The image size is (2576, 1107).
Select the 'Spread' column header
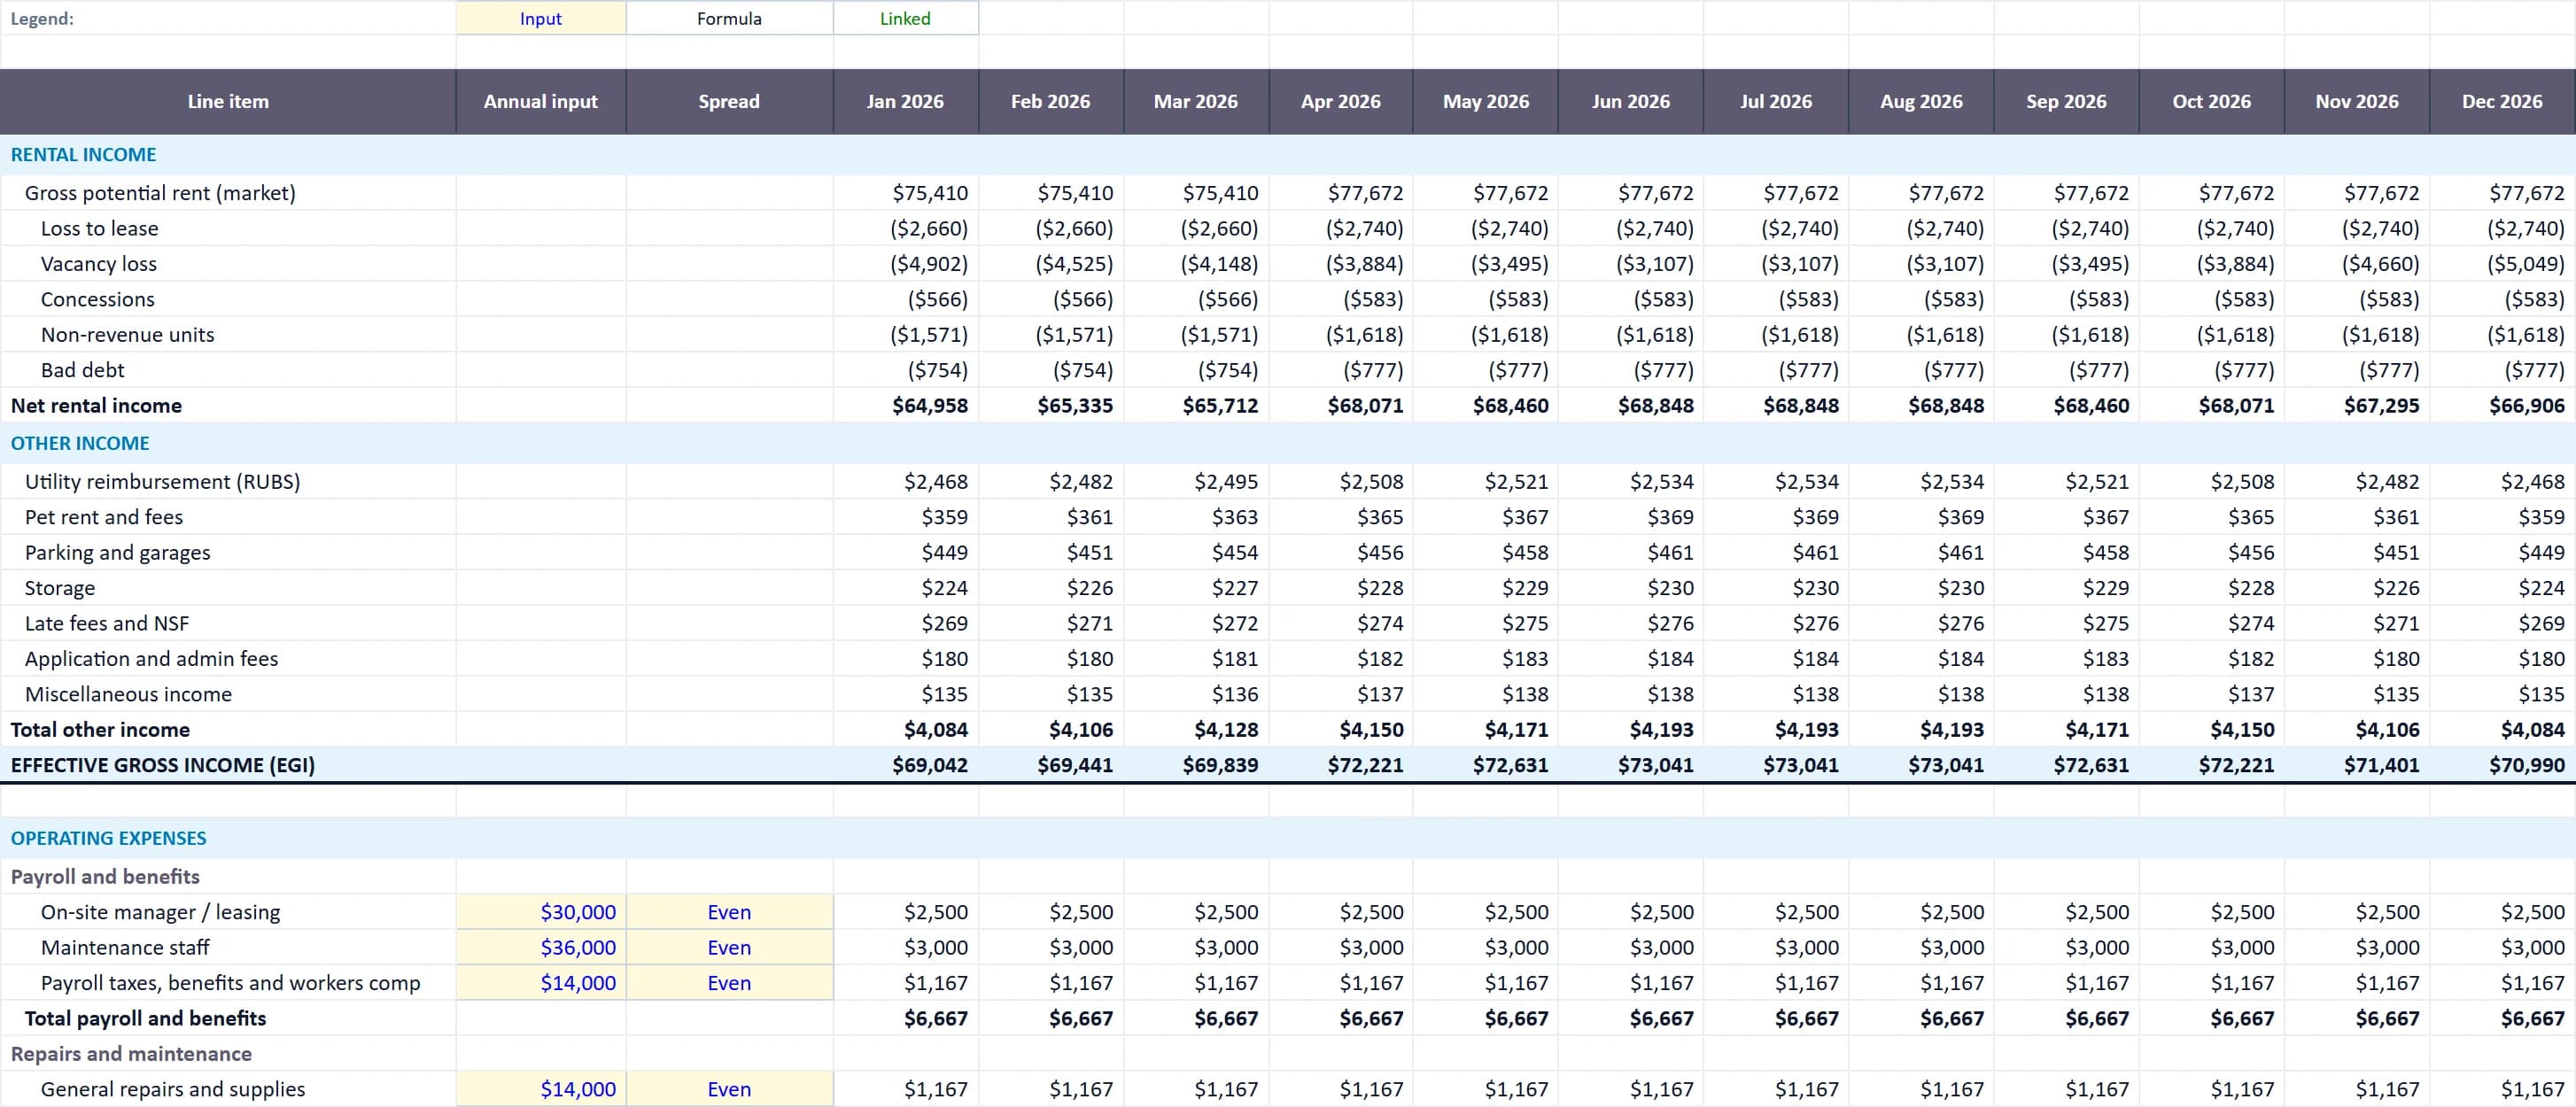pyautogui.click(x=729, y=101)
